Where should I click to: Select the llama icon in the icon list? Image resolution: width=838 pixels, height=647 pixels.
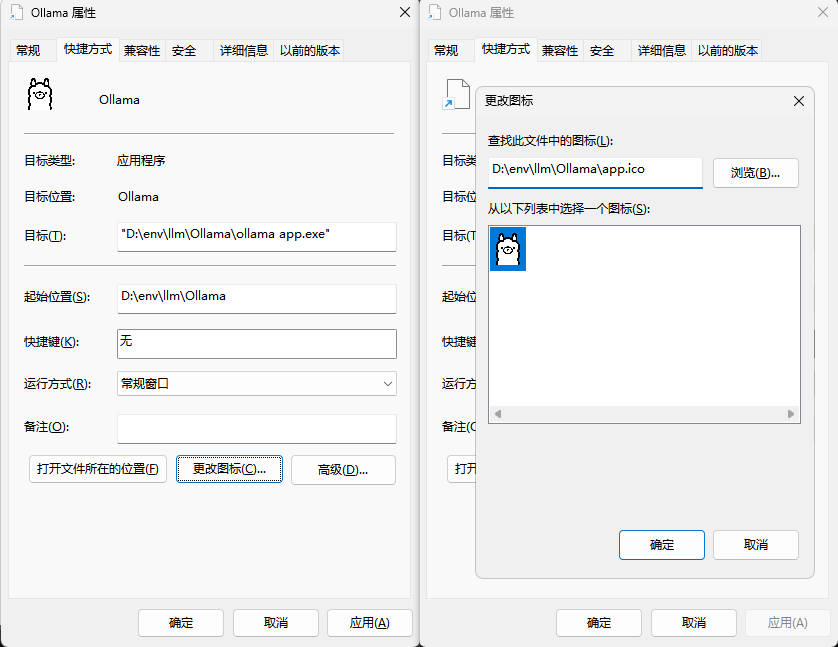click(x=508, y=249)
